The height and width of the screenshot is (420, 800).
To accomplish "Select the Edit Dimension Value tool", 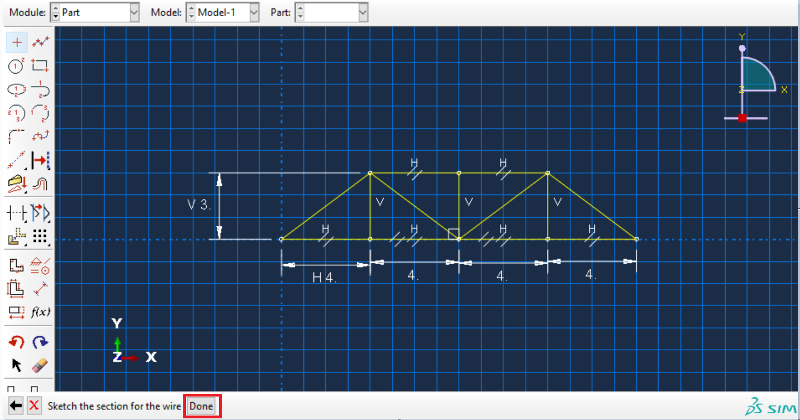I will tap(16, 312).
